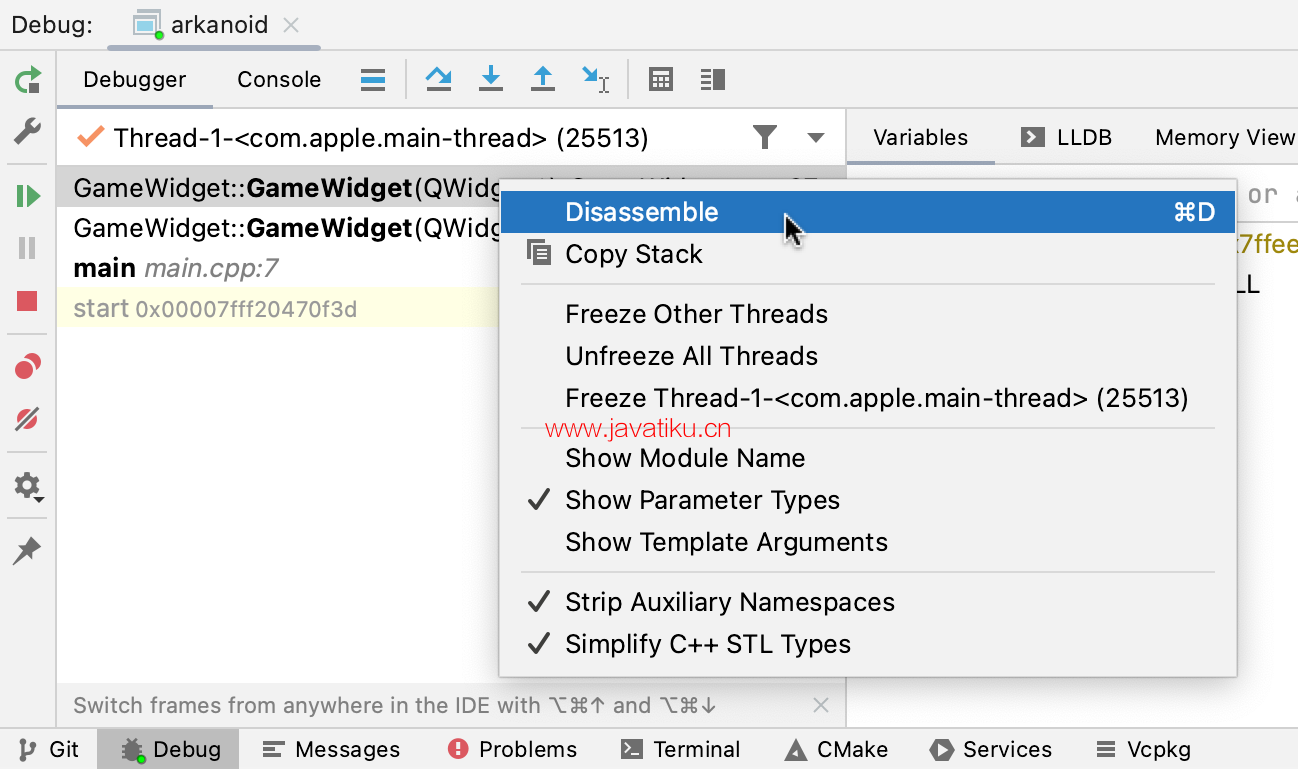Viewport: 1298px width, 769px height.
Task: Select the main main.cpp:7 stack frame
Action: [x=176, y=268]
